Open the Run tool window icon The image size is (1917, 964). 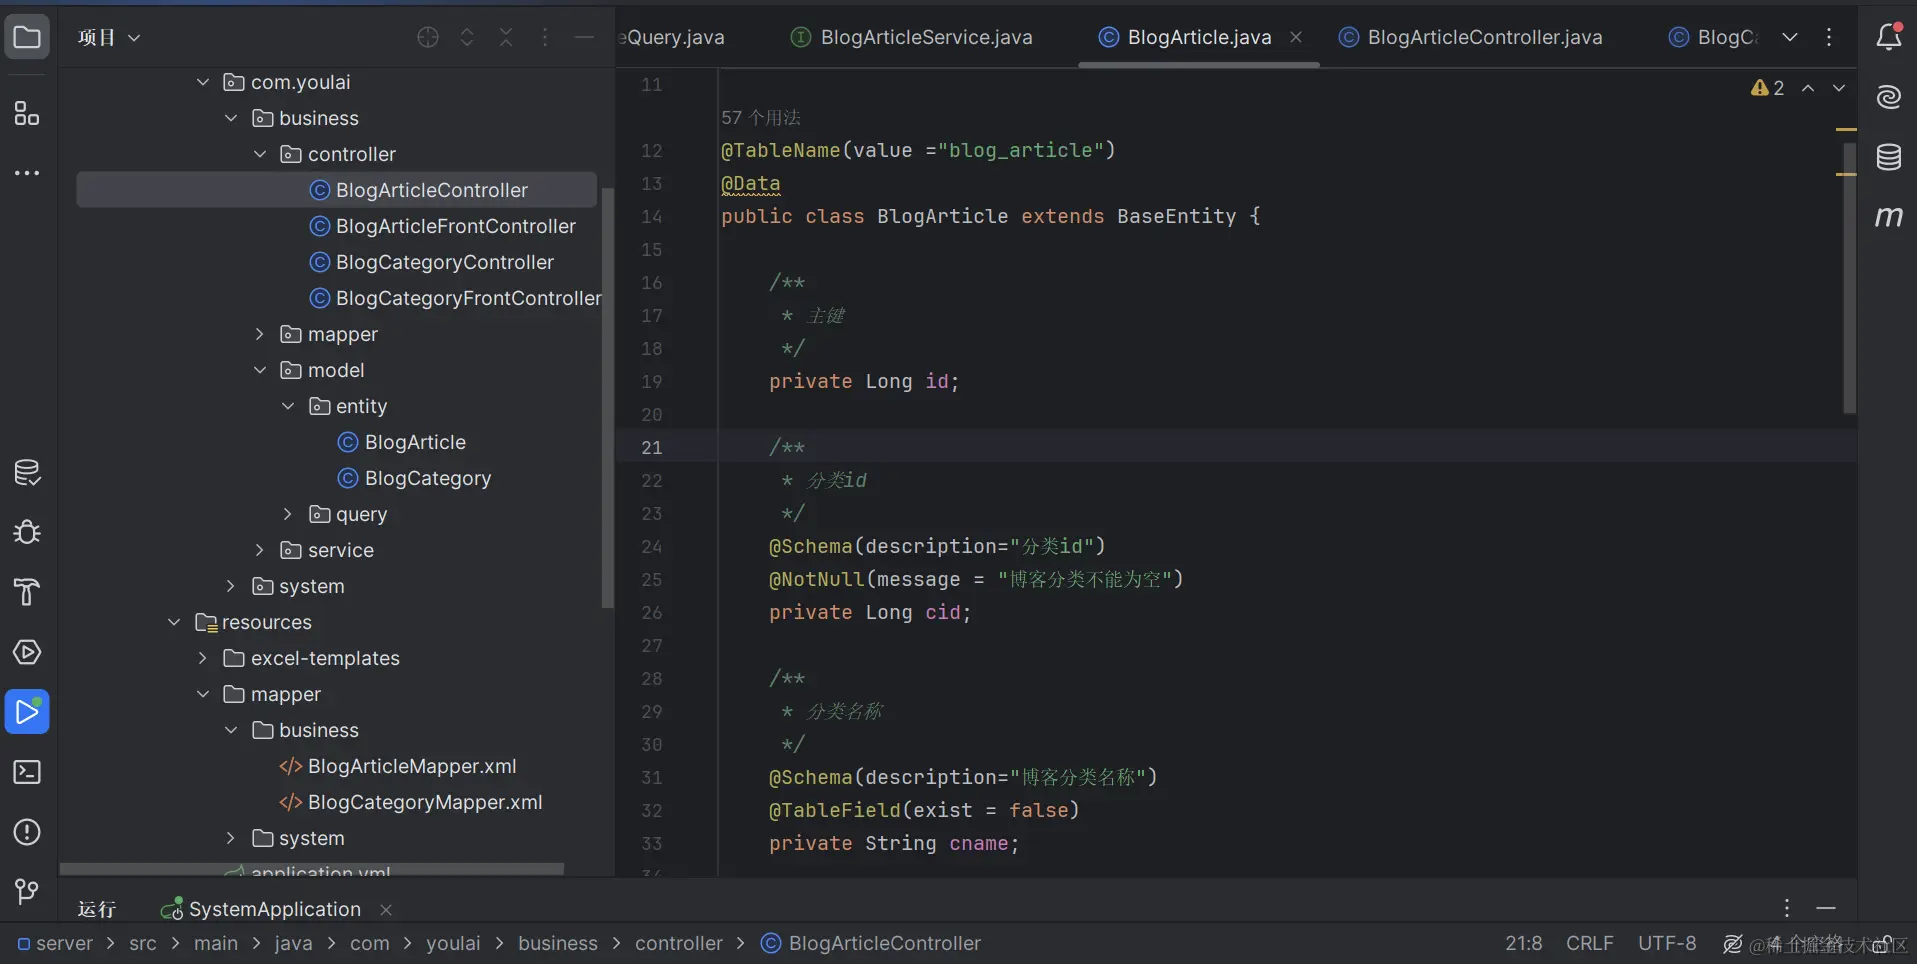(27, 712)
